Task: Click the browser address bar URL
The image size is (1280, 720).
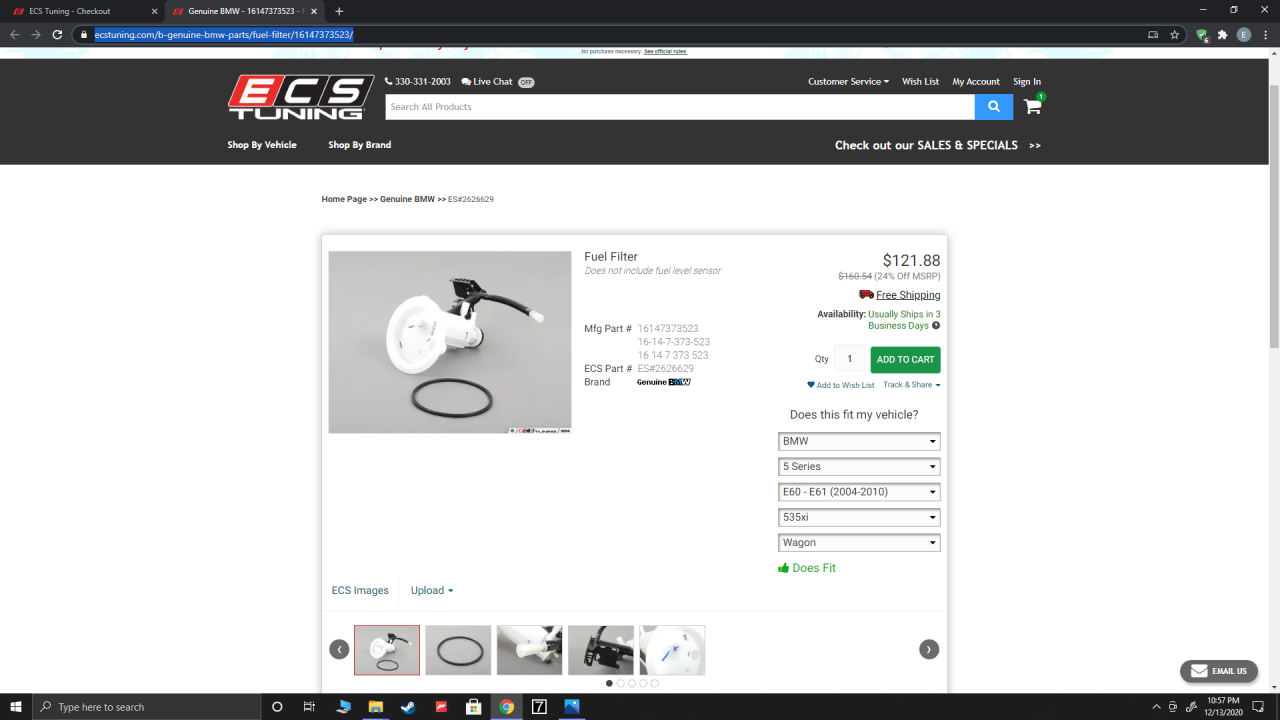Action: pyautogui.click(x=224, y=34)
